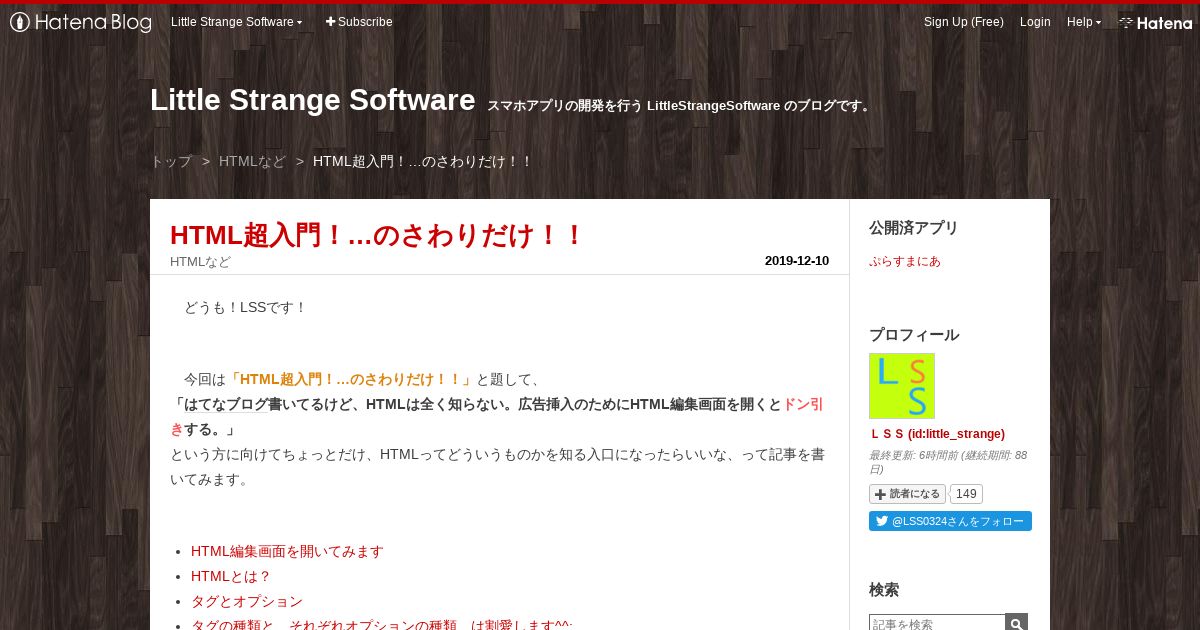This screenshot has height=630, width=1200.
Task: Click the 読者になる button
Action: click(x=907, y=494)
